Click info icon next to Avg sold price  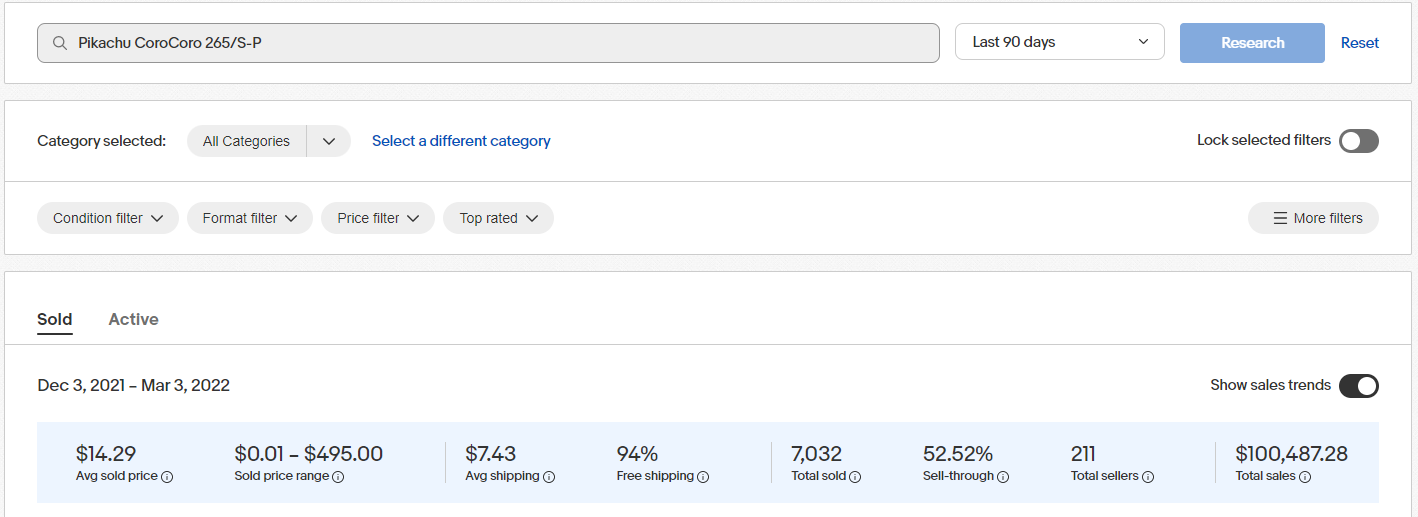tap(167, 477)
